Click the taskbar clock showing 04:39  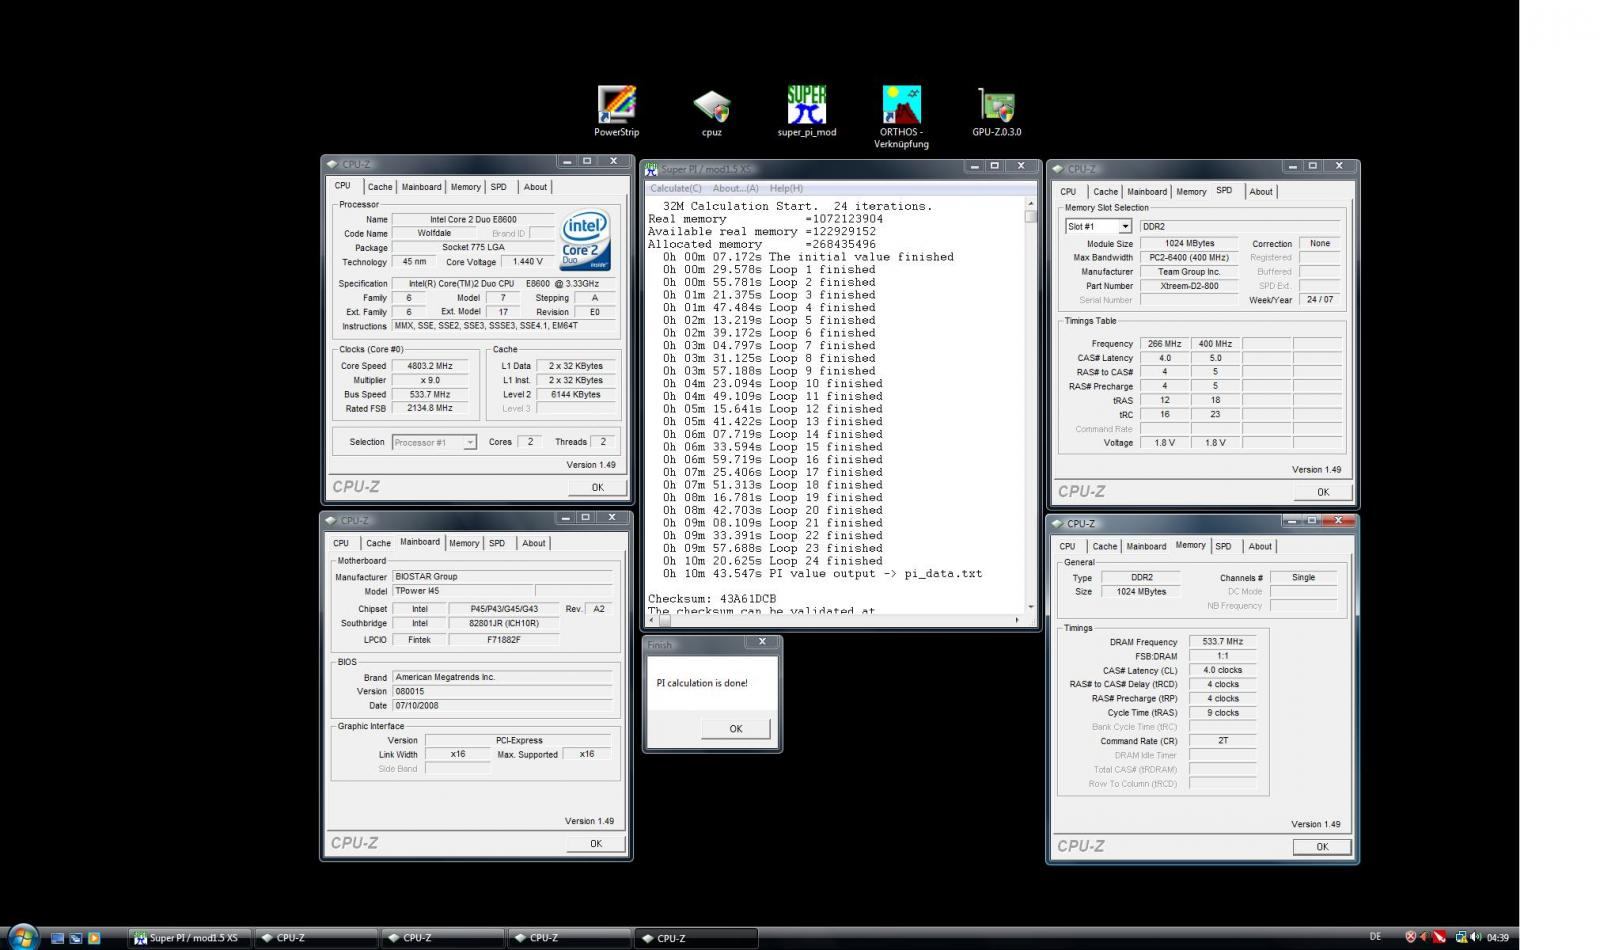1497,938
